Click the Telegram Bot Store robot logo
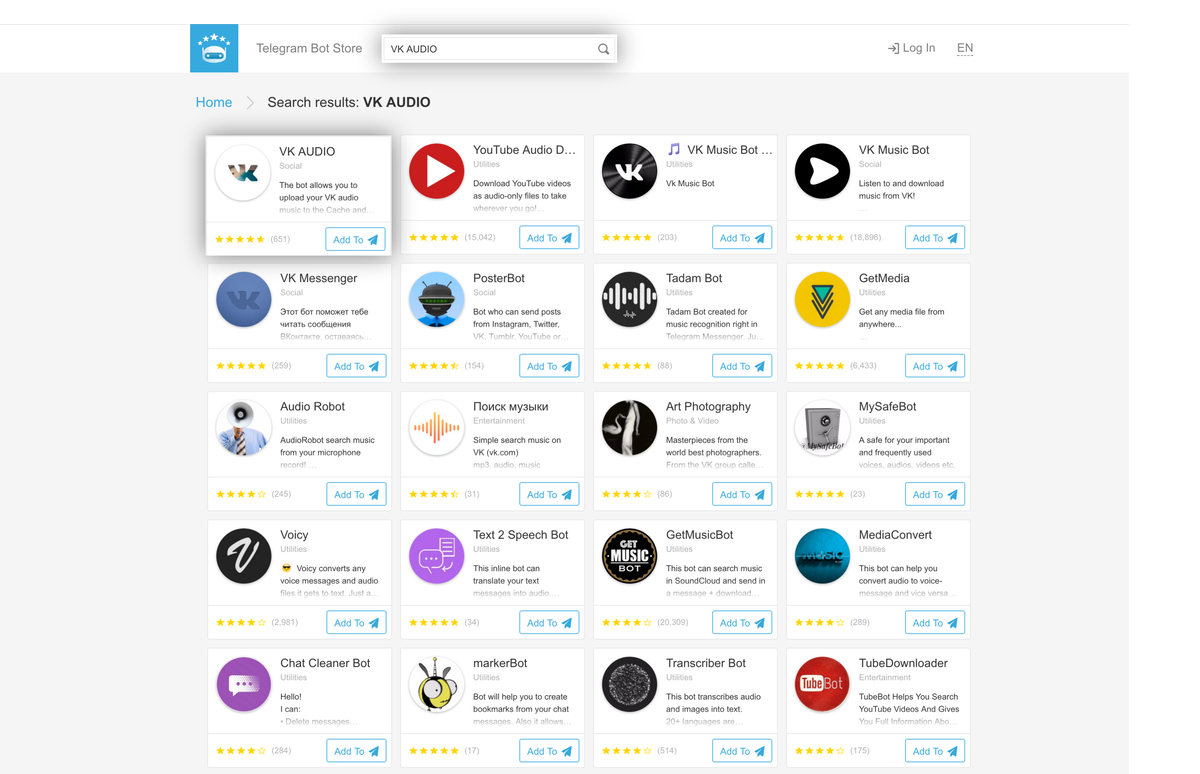 (214, 48)
